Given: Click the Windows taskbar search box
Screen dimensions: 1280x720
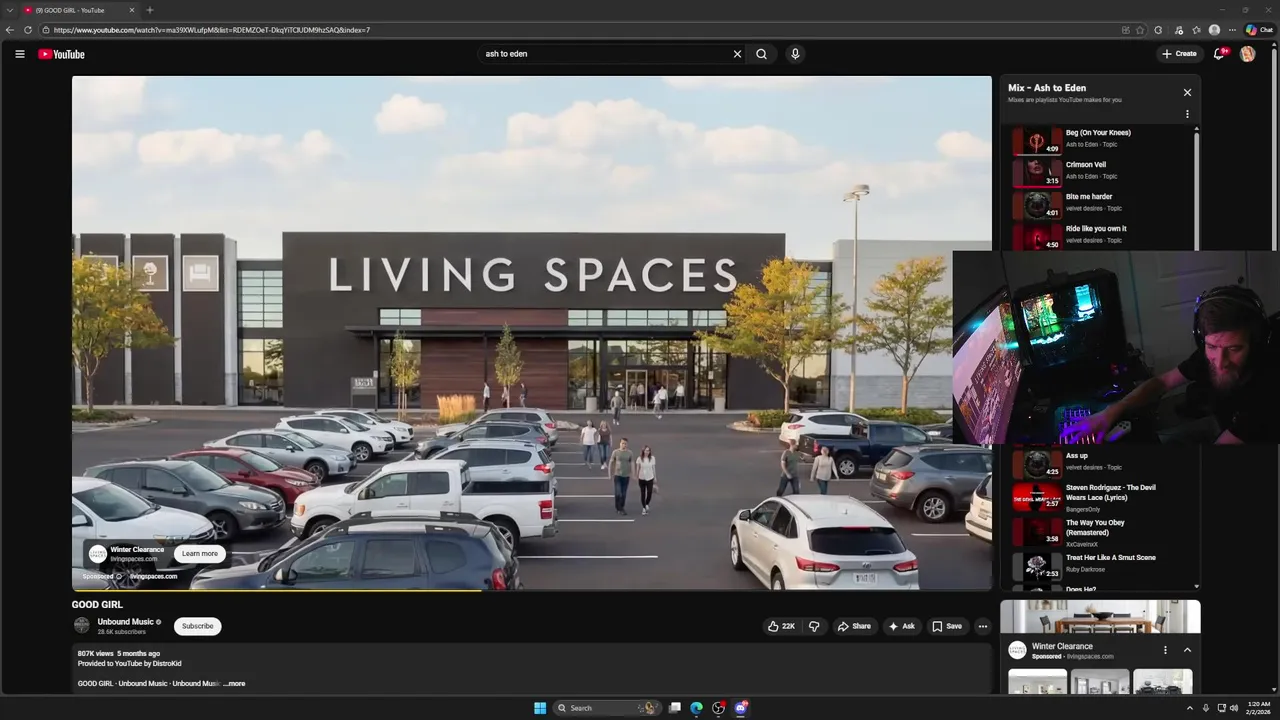Looking at the screenshot, I should point(606,708).
